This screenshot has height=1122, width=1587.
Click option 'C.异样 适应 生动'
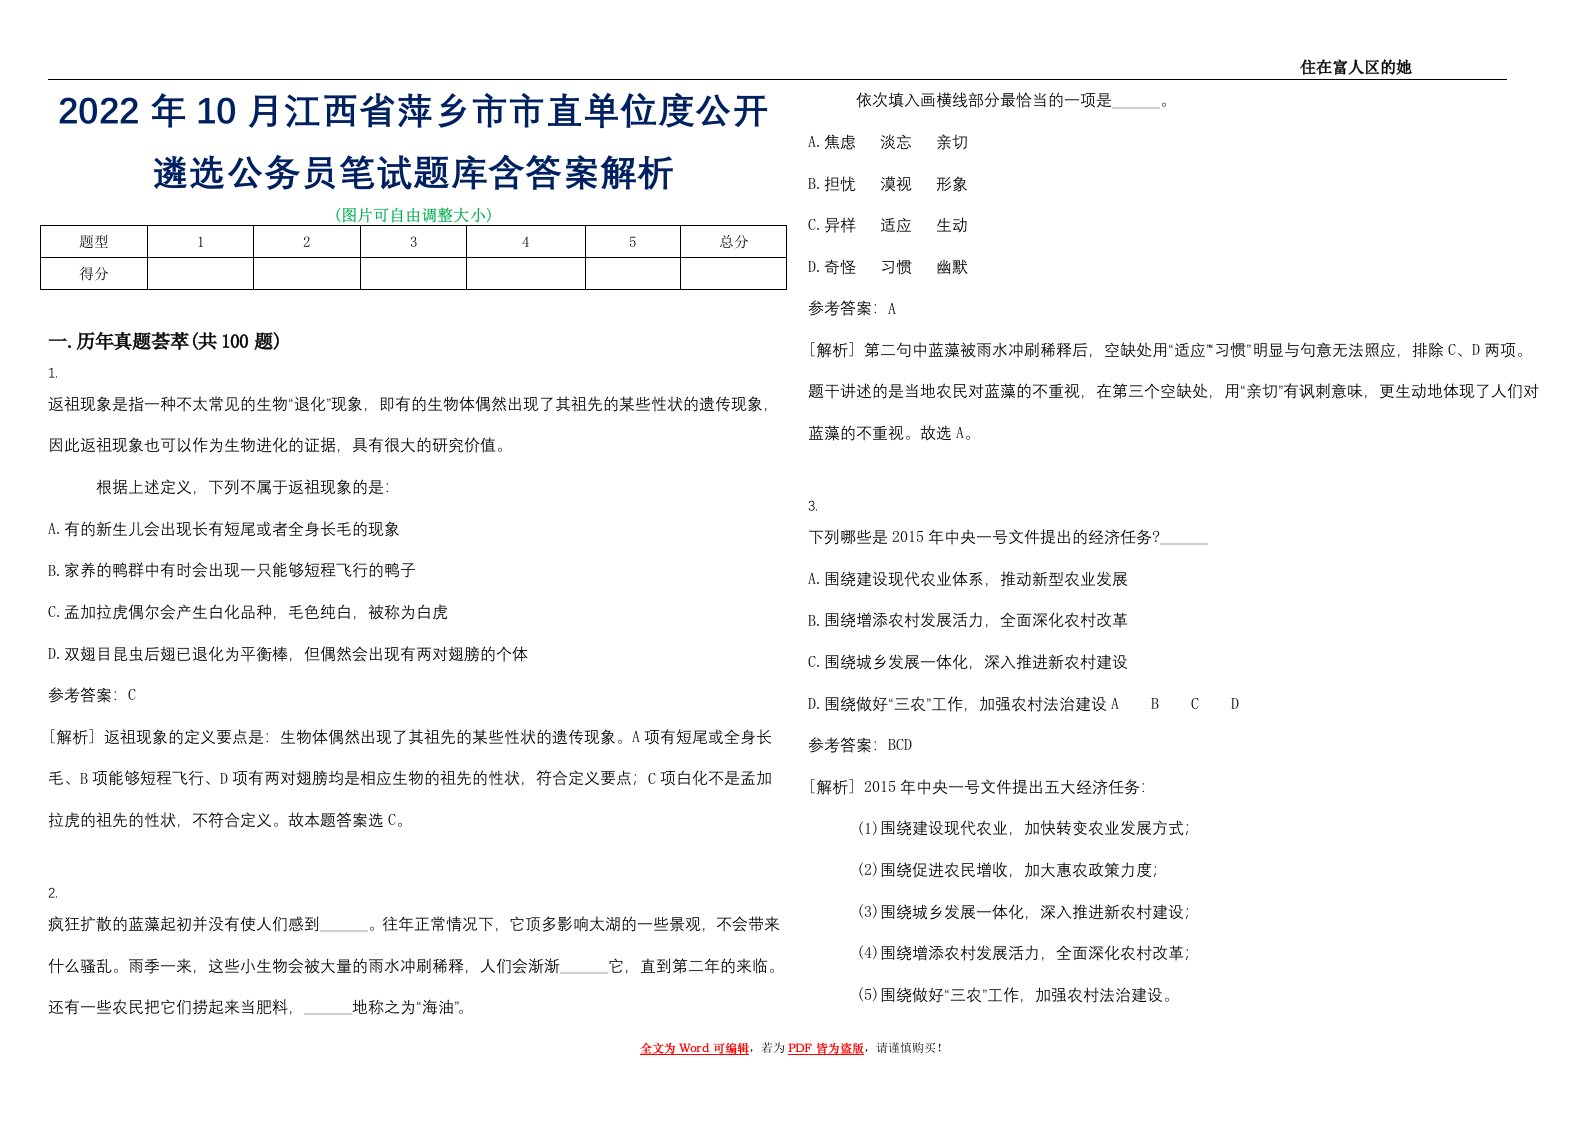888,225
